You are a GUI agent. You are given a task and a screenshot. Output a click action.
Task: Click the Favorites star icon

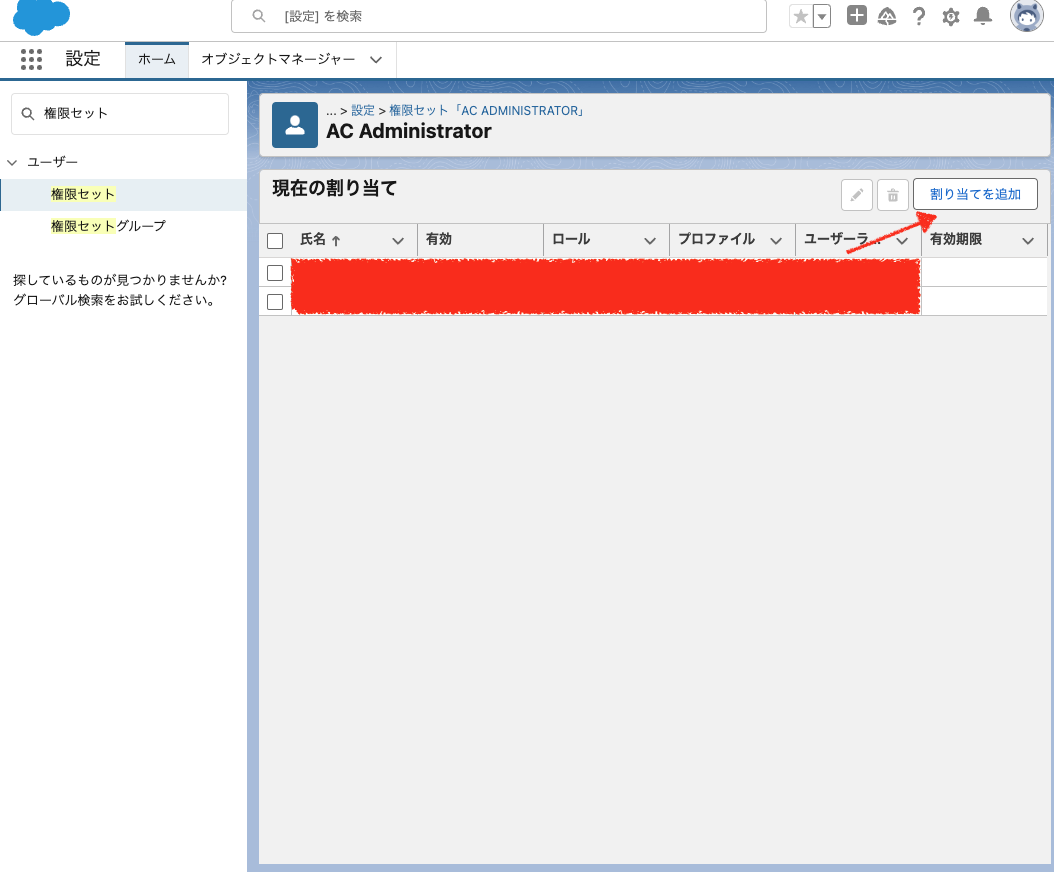[801, 16]
